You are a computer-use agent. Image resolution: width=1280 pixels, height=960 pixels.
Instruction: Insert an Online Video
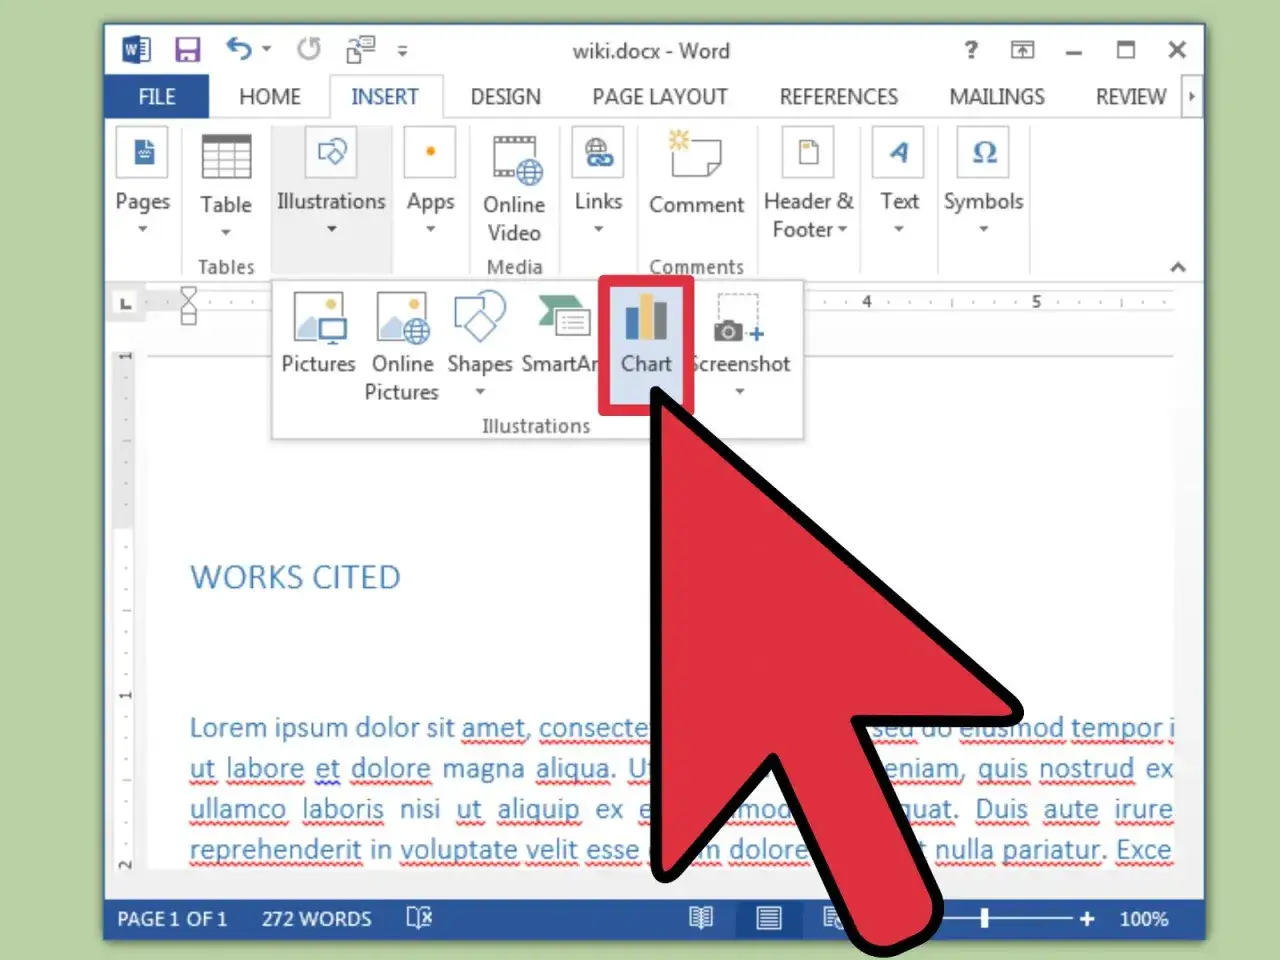click(514, 188)
